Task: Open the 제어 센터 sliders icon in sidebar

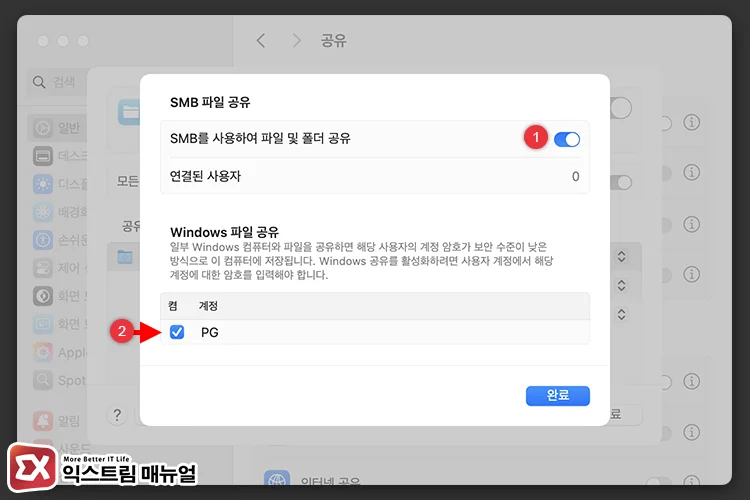Action: point(43,267)
